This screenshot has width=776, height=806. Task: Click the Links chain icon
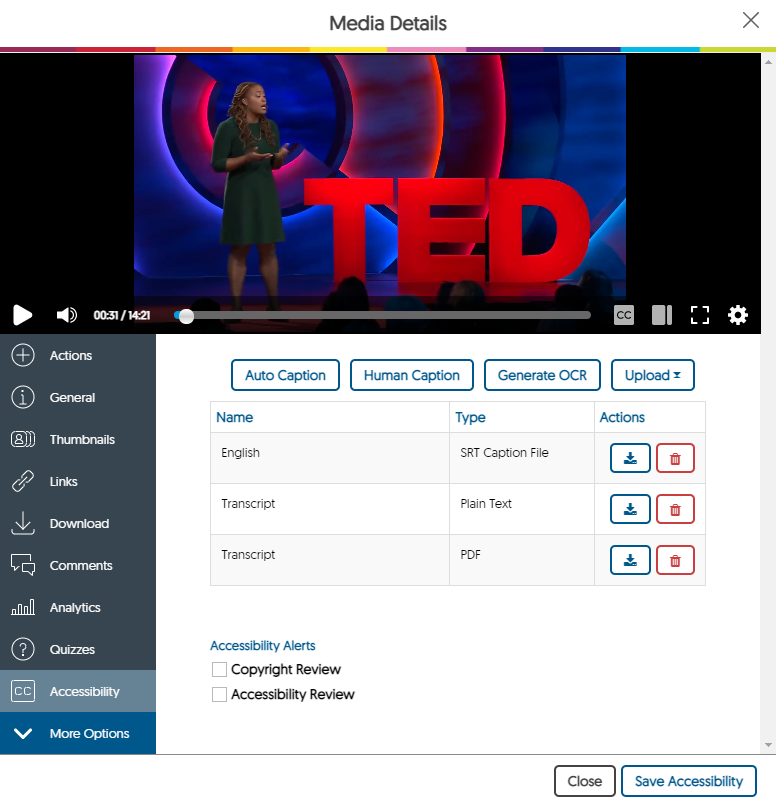click(23, 482)
